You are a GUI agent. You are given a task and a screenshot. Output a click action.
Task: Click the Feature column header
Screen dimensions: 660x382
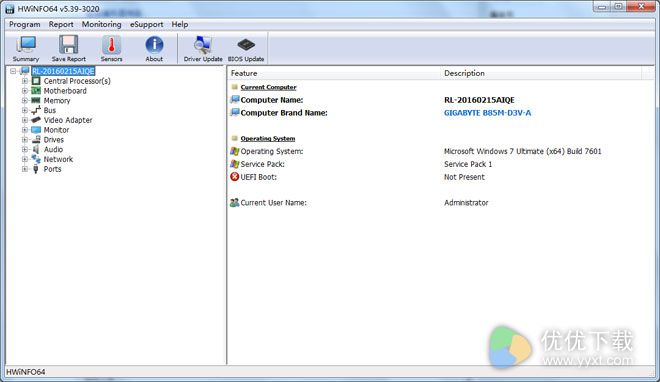pyautogui.click(x=334, y=73)
